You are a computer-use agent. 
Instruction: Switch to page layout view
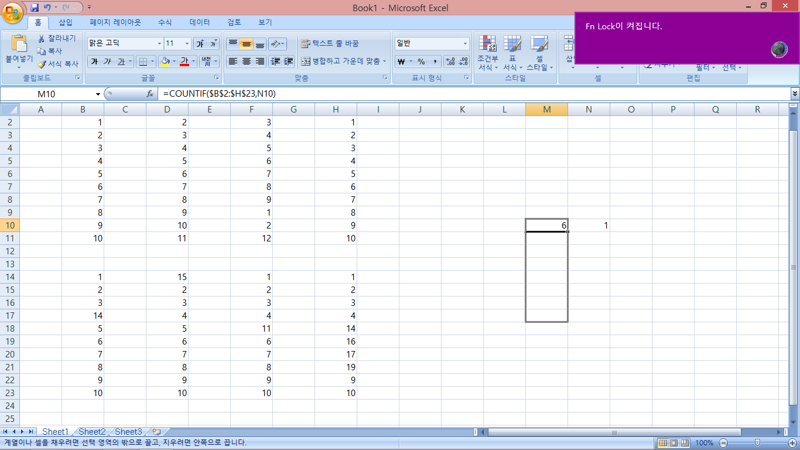673,443
